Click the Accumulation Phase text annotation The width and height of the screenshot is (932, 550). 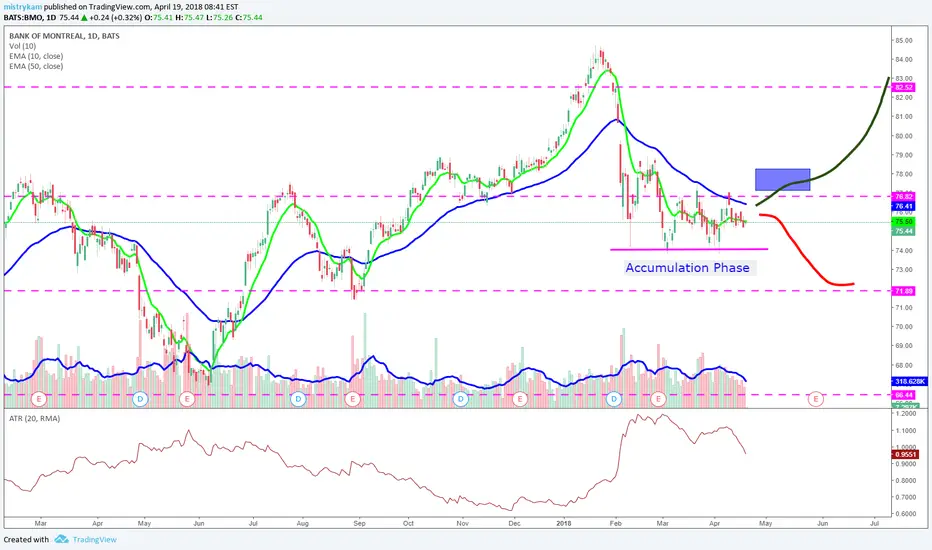tap(687, 268)
